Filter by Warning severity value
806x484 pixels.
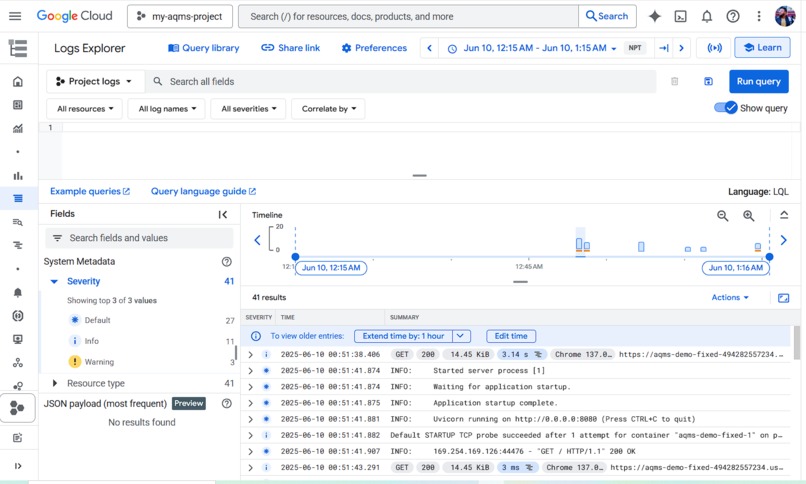coord(99,362)
